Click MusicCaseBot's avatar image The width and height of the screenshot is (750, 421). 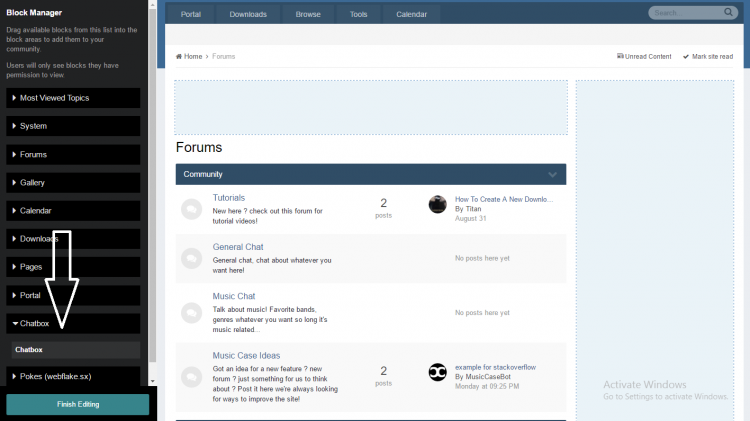(x=437, y=373)
